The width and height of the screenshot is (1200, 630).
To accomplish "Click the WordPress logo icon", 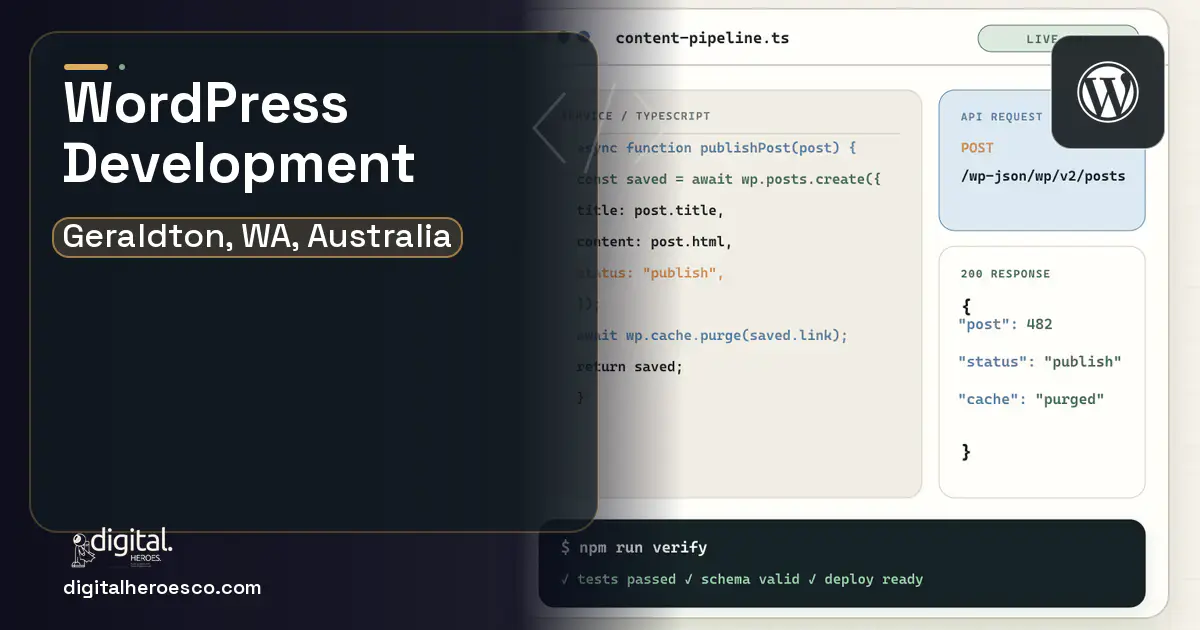I will (1107, 93).
